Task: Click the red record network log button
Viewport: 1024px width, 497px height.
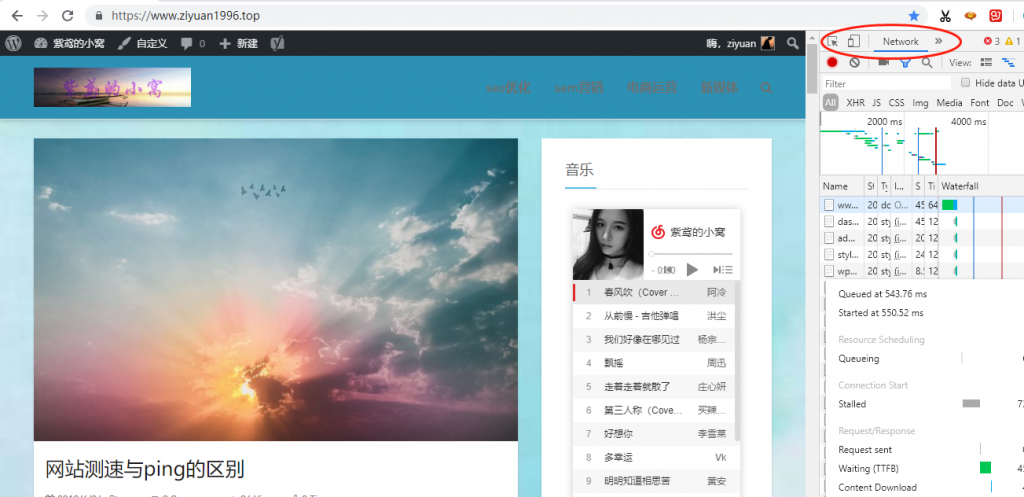Action: [x=832, y=63]
